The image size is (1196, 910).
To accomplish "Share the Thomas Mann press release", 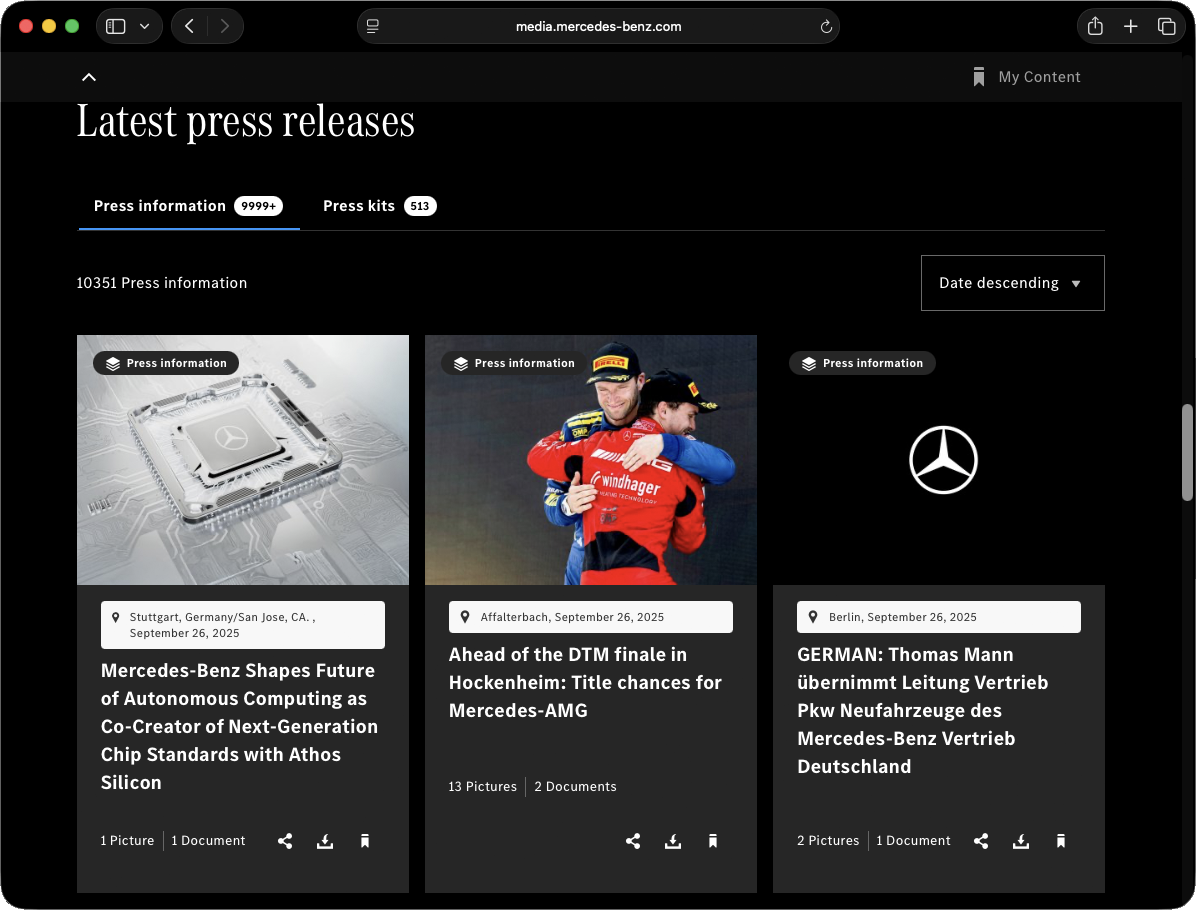I will (981, 841).
